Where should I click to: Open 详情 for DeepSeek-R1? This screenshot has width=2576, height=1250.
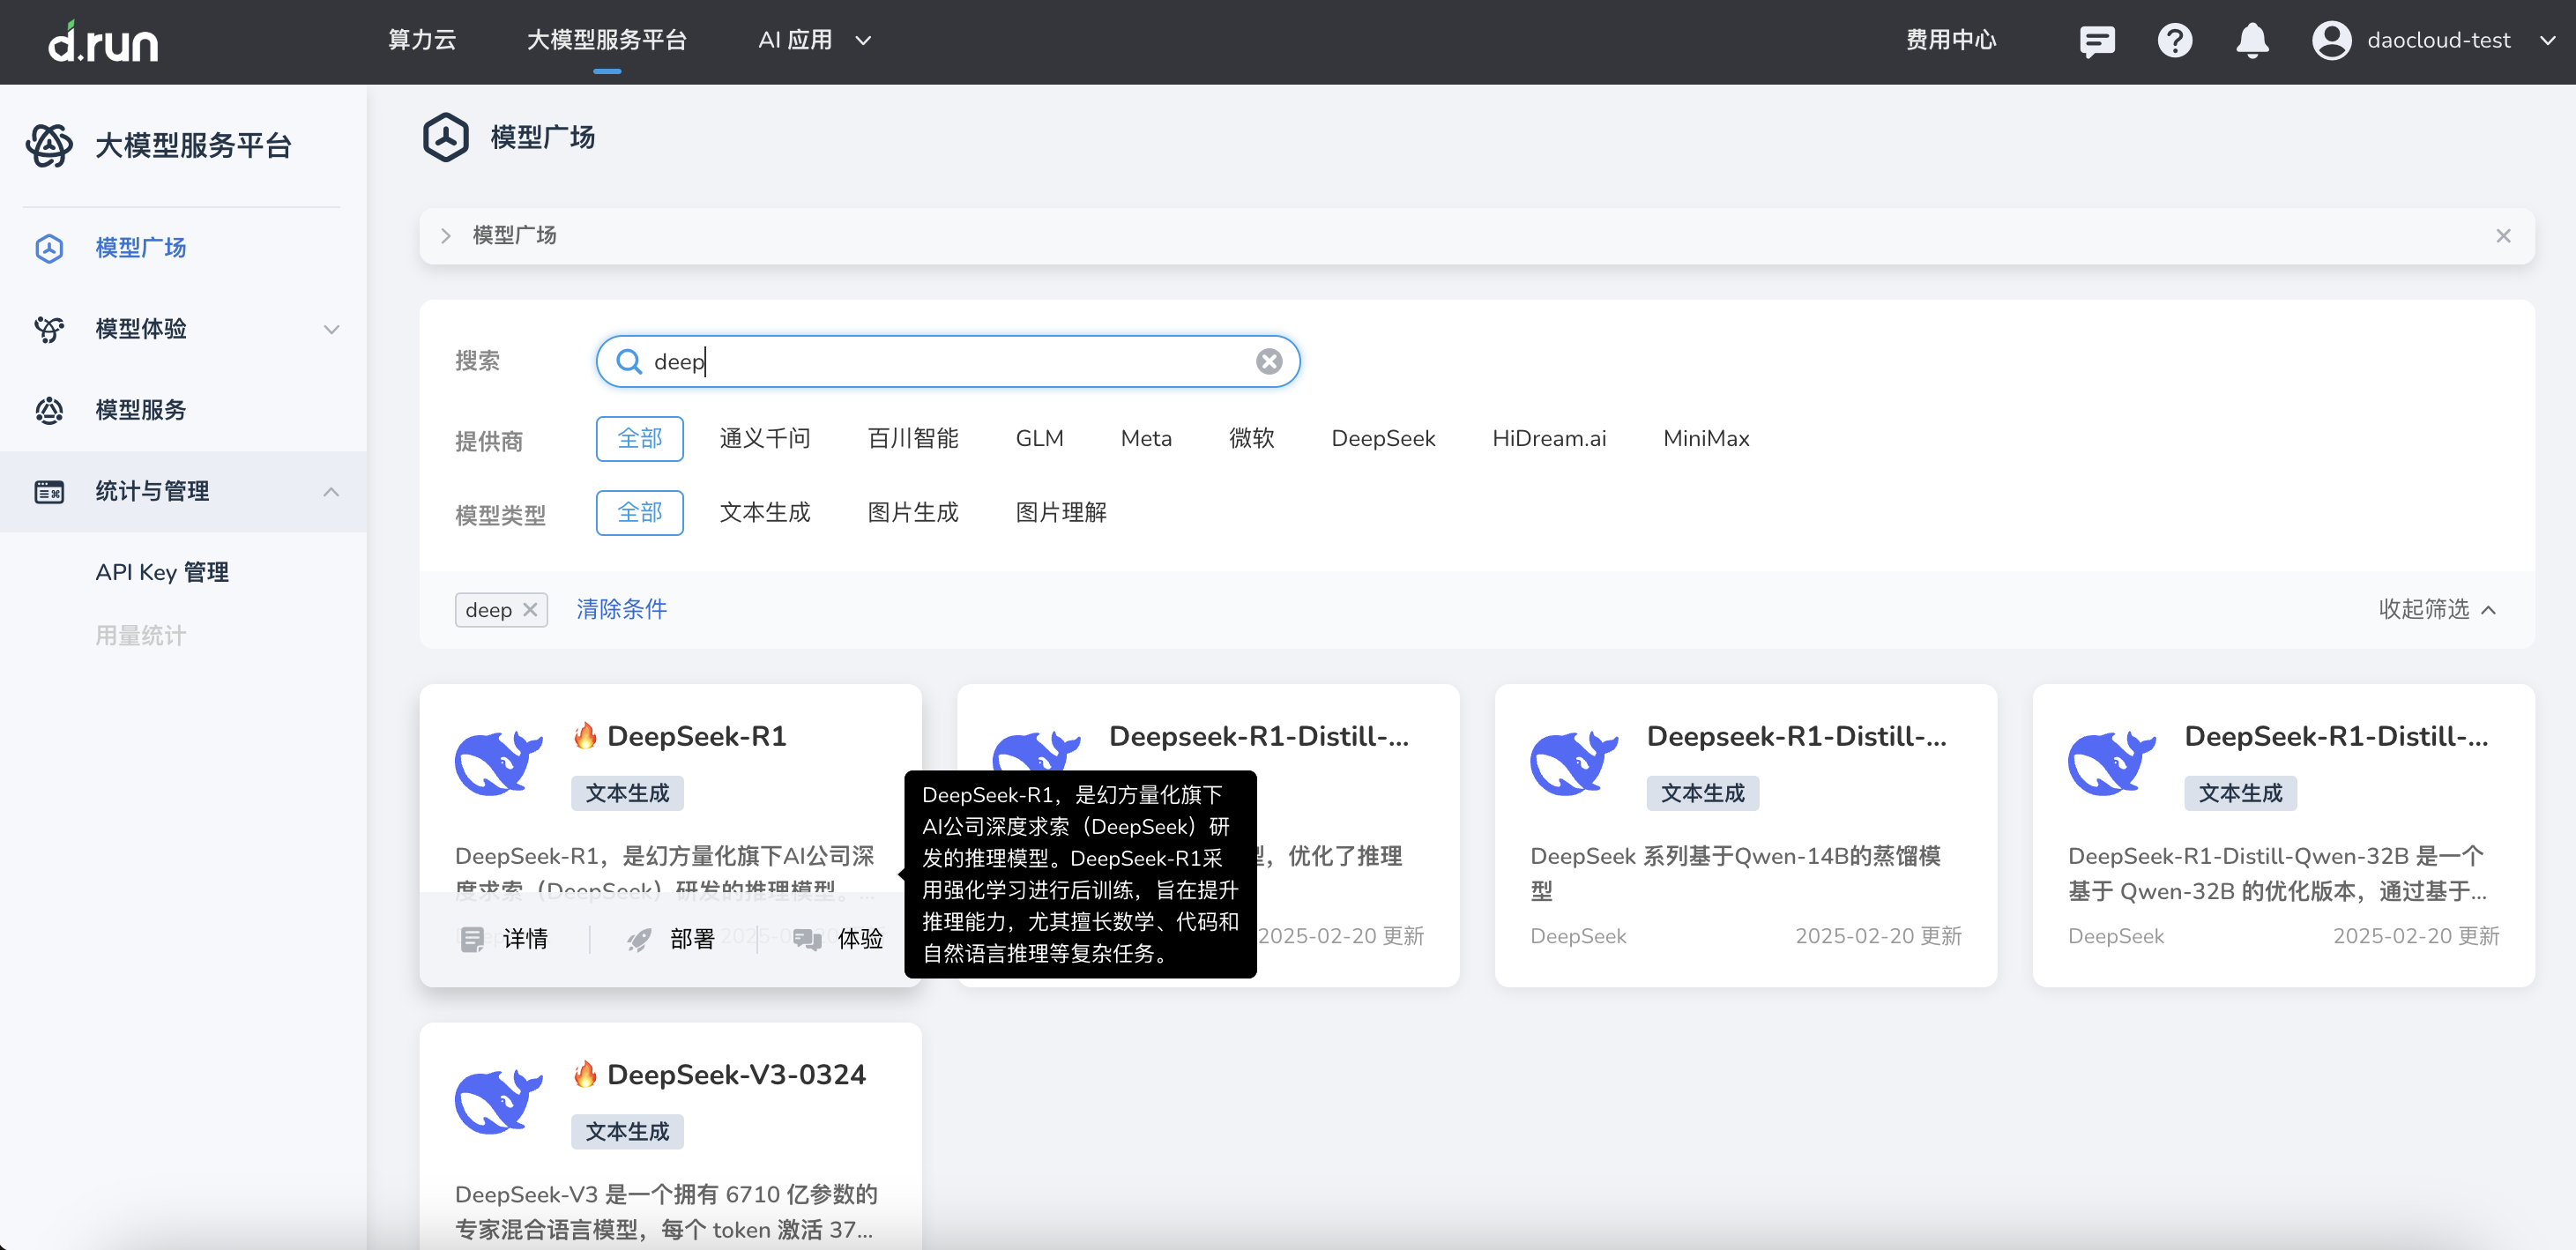point(526,939)
